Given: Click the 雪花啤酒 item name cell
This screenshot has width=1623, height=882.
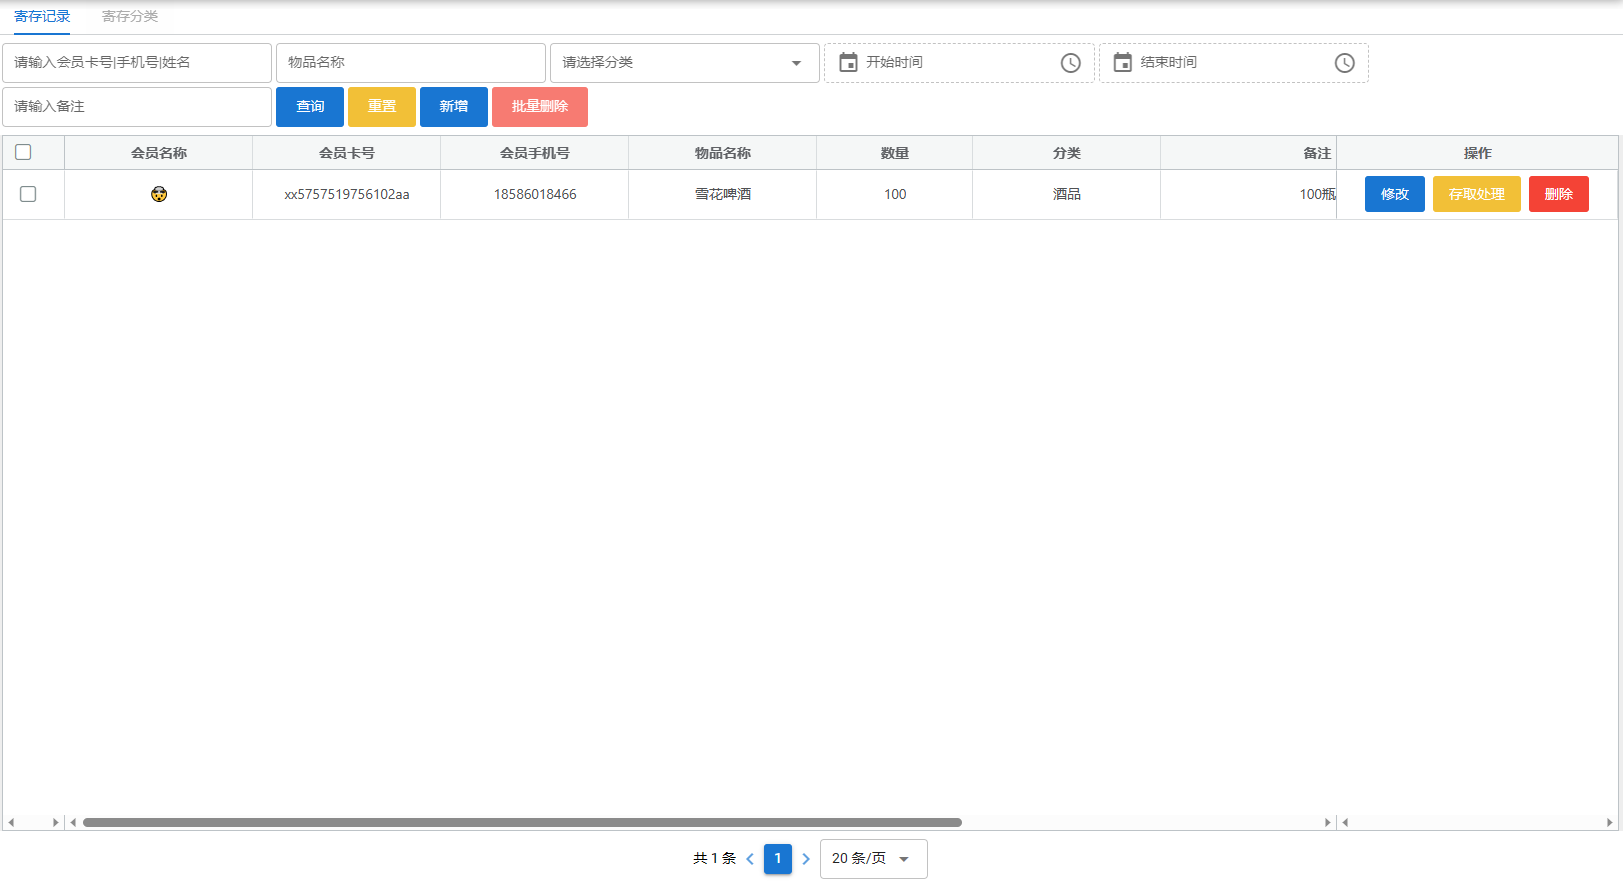Looking at the screenshot, I should tap(723, 194).
